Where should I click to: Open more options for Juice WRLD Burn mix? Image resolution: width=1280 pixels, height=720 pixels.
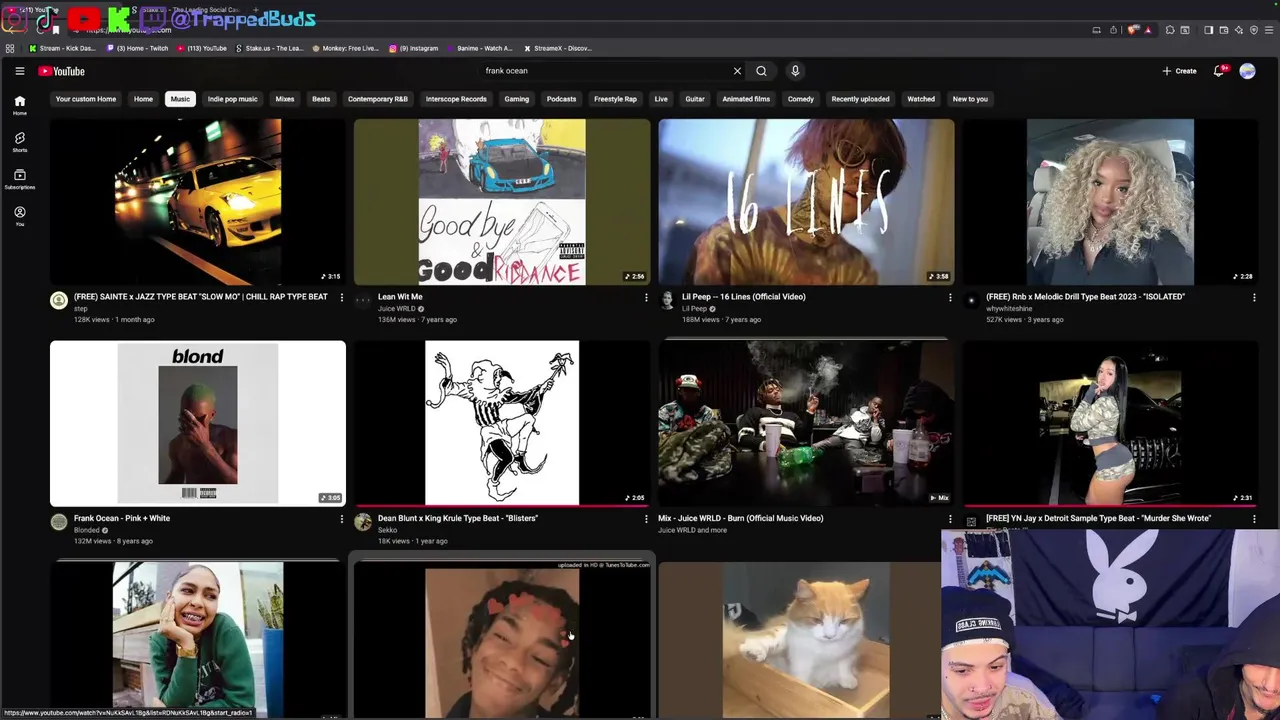point(950,519)
